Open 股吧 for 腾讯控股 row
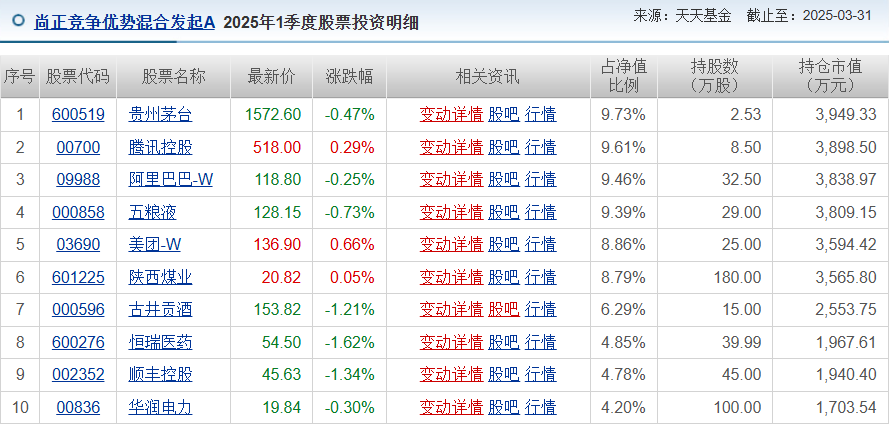890x425 pixels. pos(504,148)
